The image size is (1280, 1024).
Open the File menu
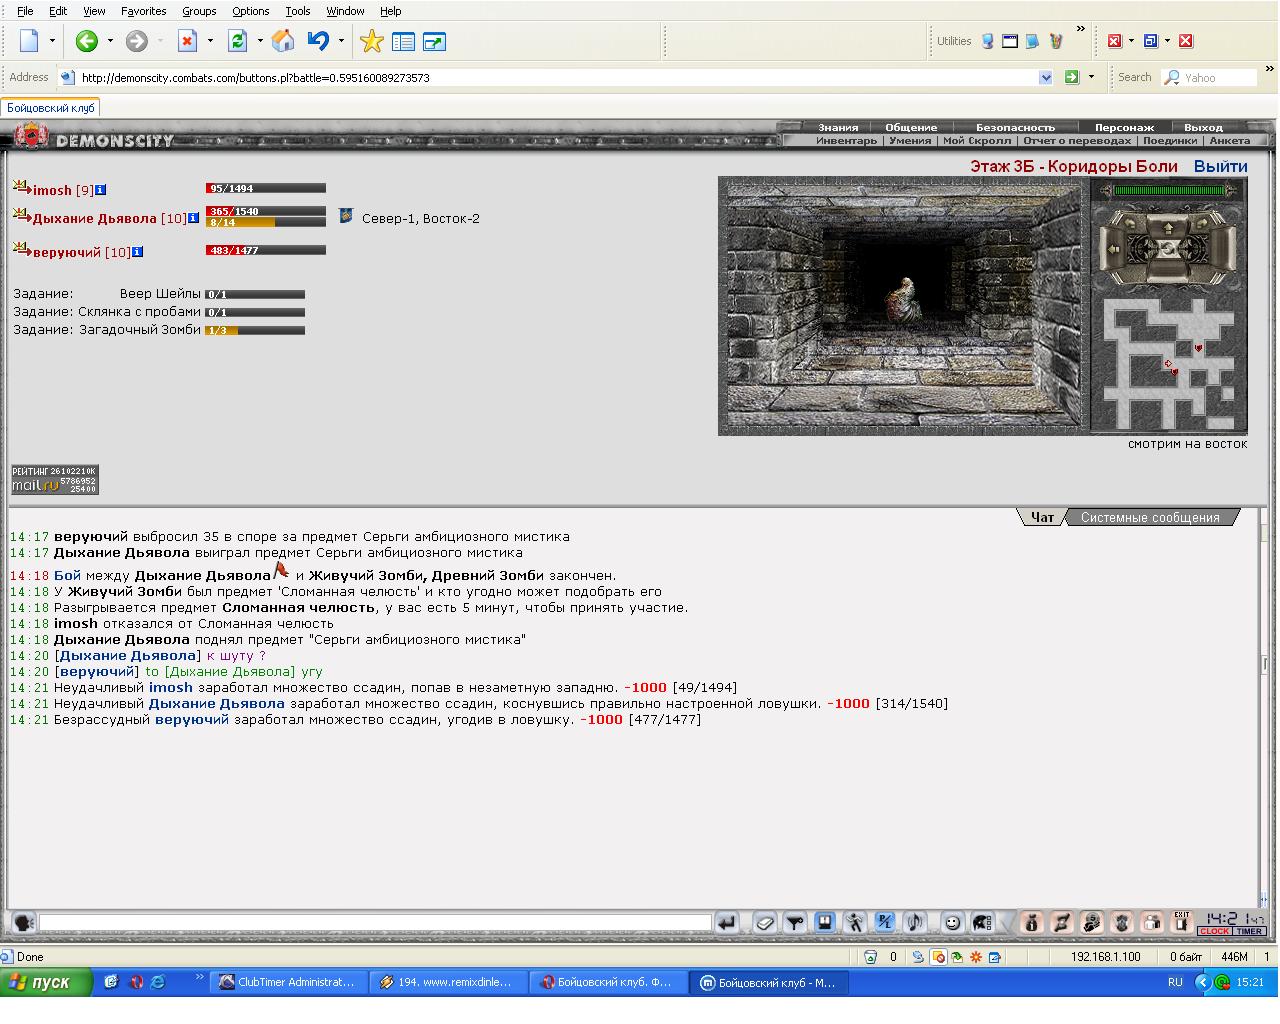pos(25,11)
